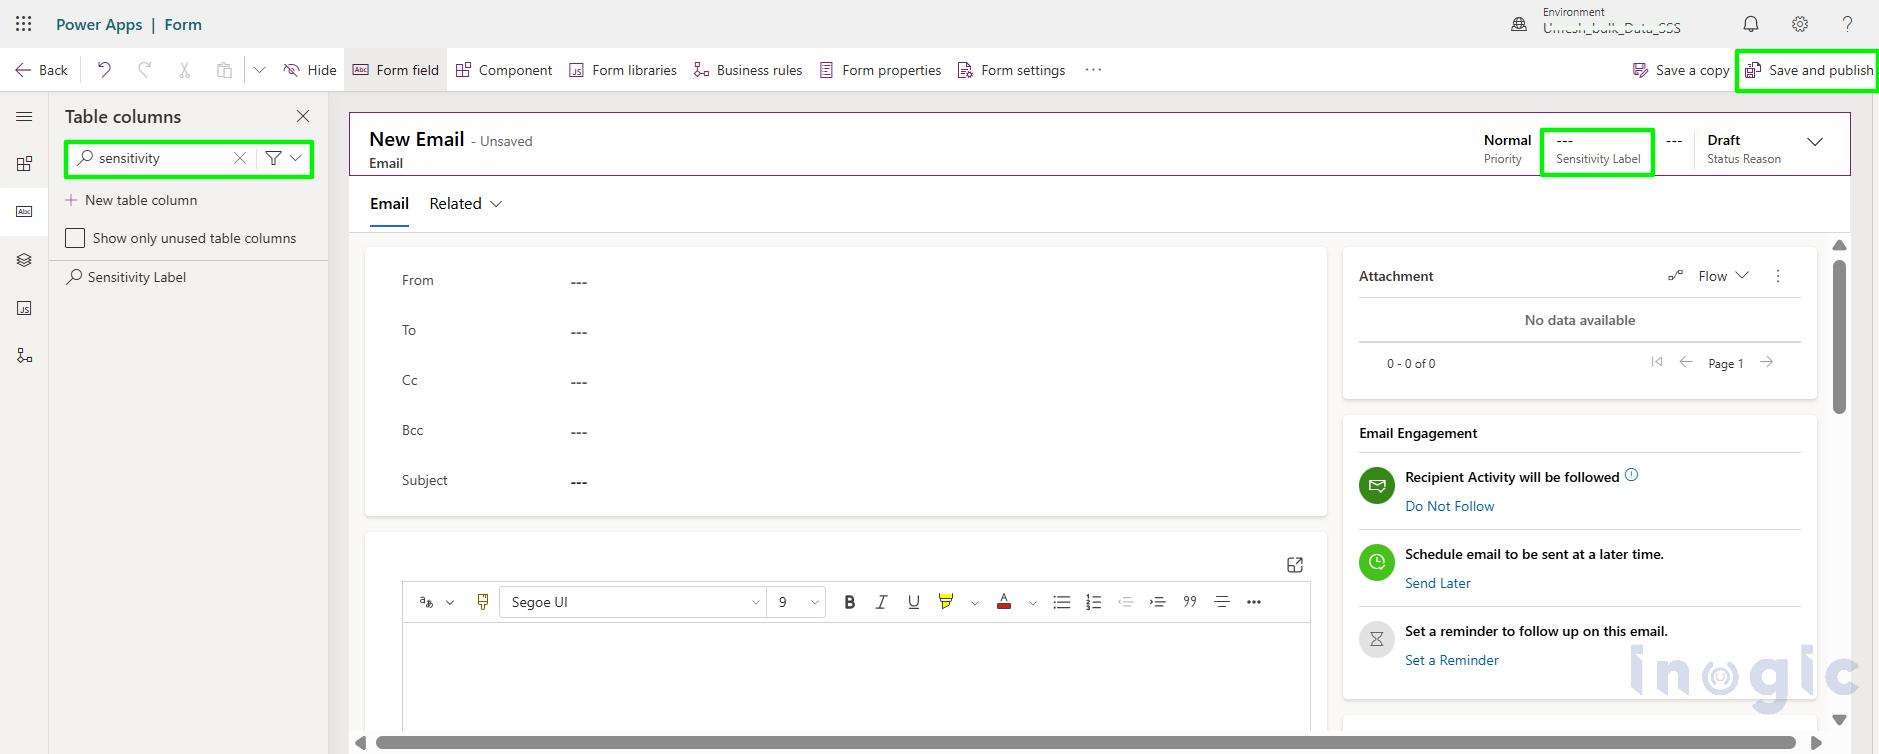Toggle Show only unused table columns
This screenshot has width=1879, height=754.
pyautogui.click(x=75, y=238)
